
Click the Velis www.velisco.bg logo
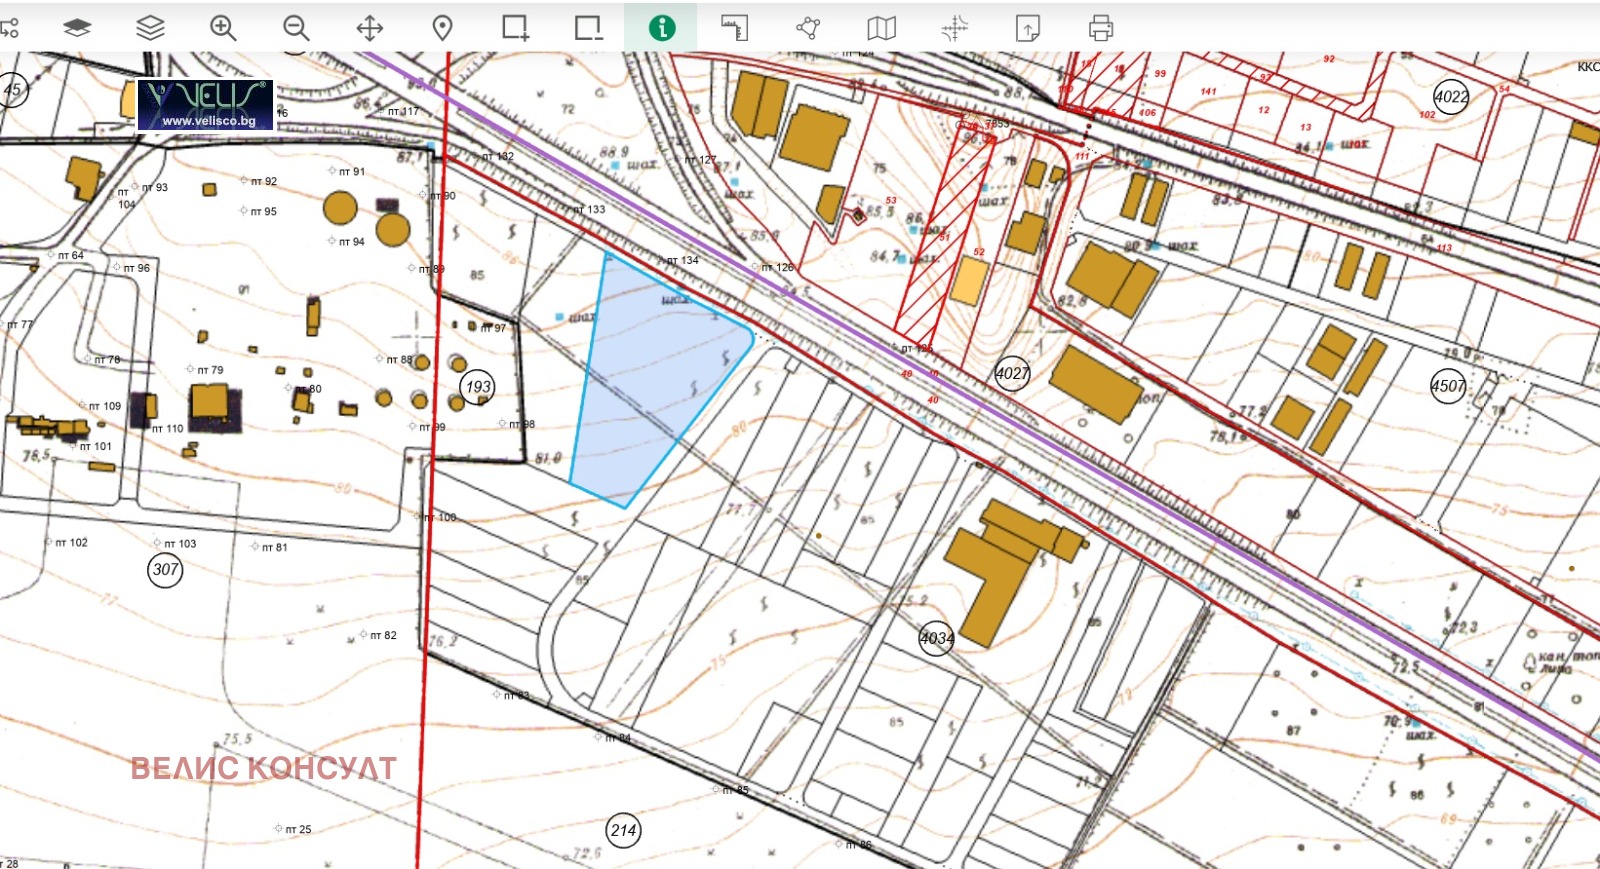pos(205,105)
